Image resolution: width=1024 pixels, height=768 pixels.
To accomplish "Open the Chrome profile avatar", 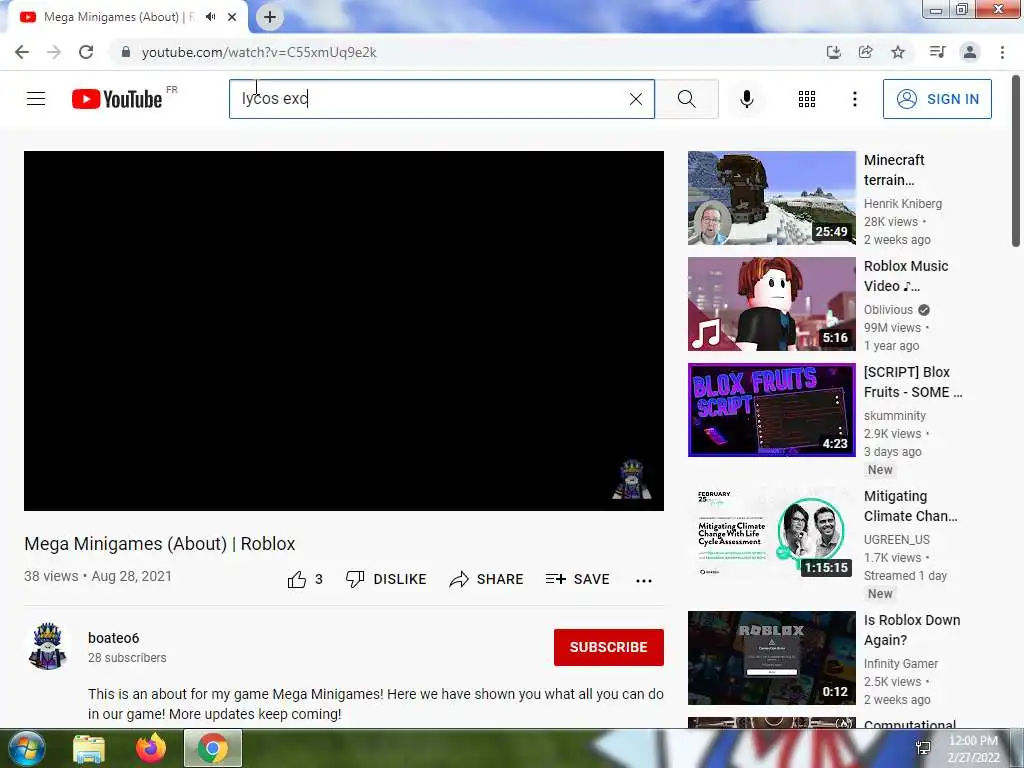I will click(970, 52).
